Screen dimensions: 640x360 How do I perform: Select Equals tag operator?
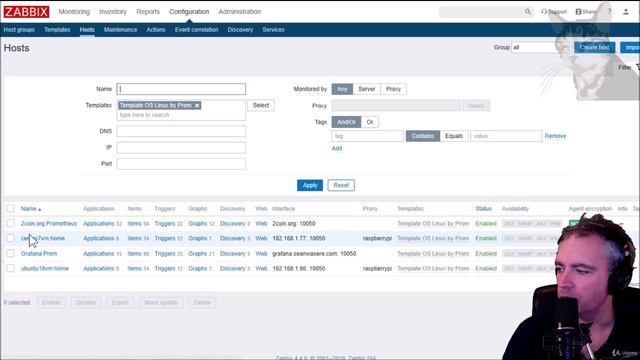pos(454,136)
